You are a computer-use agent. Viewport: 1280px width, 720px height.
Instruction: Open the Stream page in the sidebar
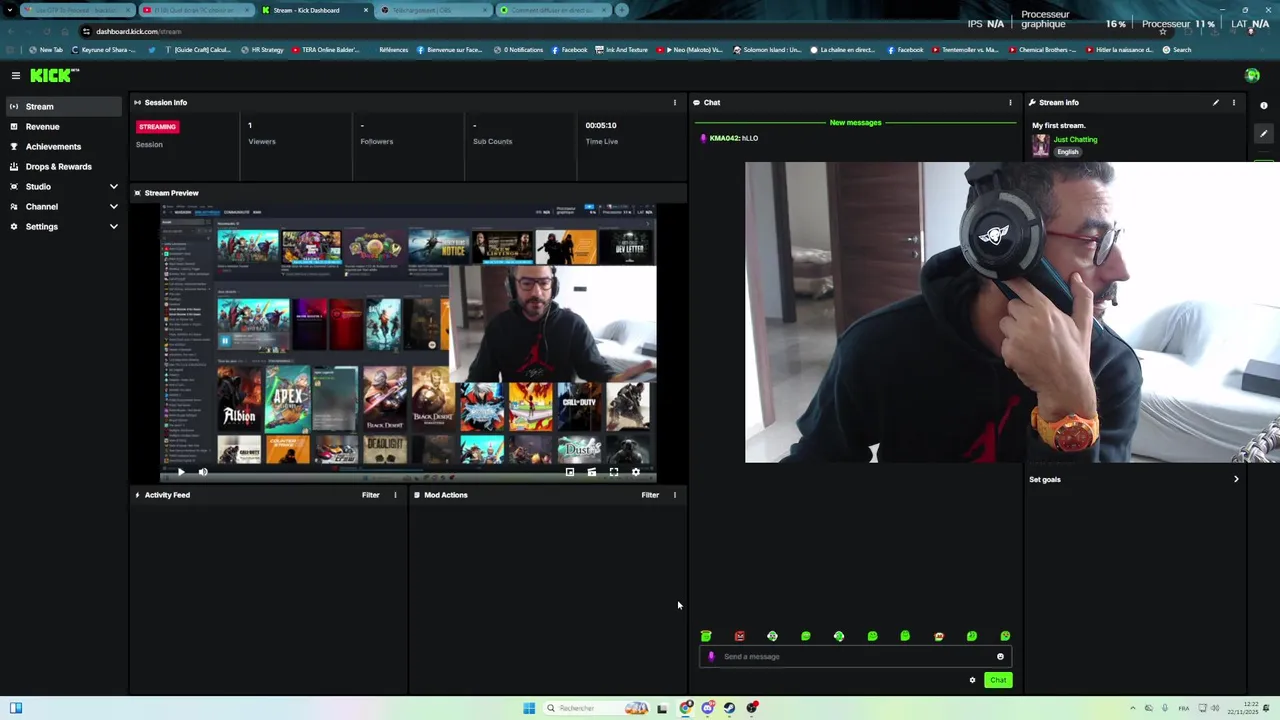(x=62, y=107)
